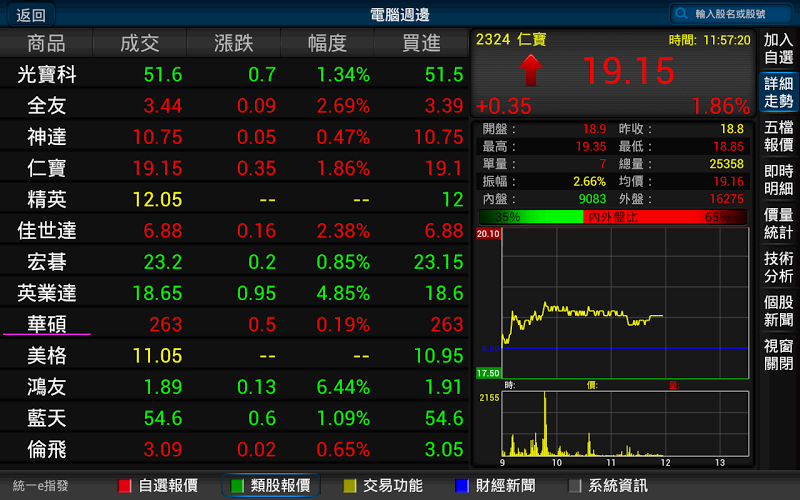Screen dimensions: 800x500
Task: Select the 佳世達 stock row
Action: point(234,231)
